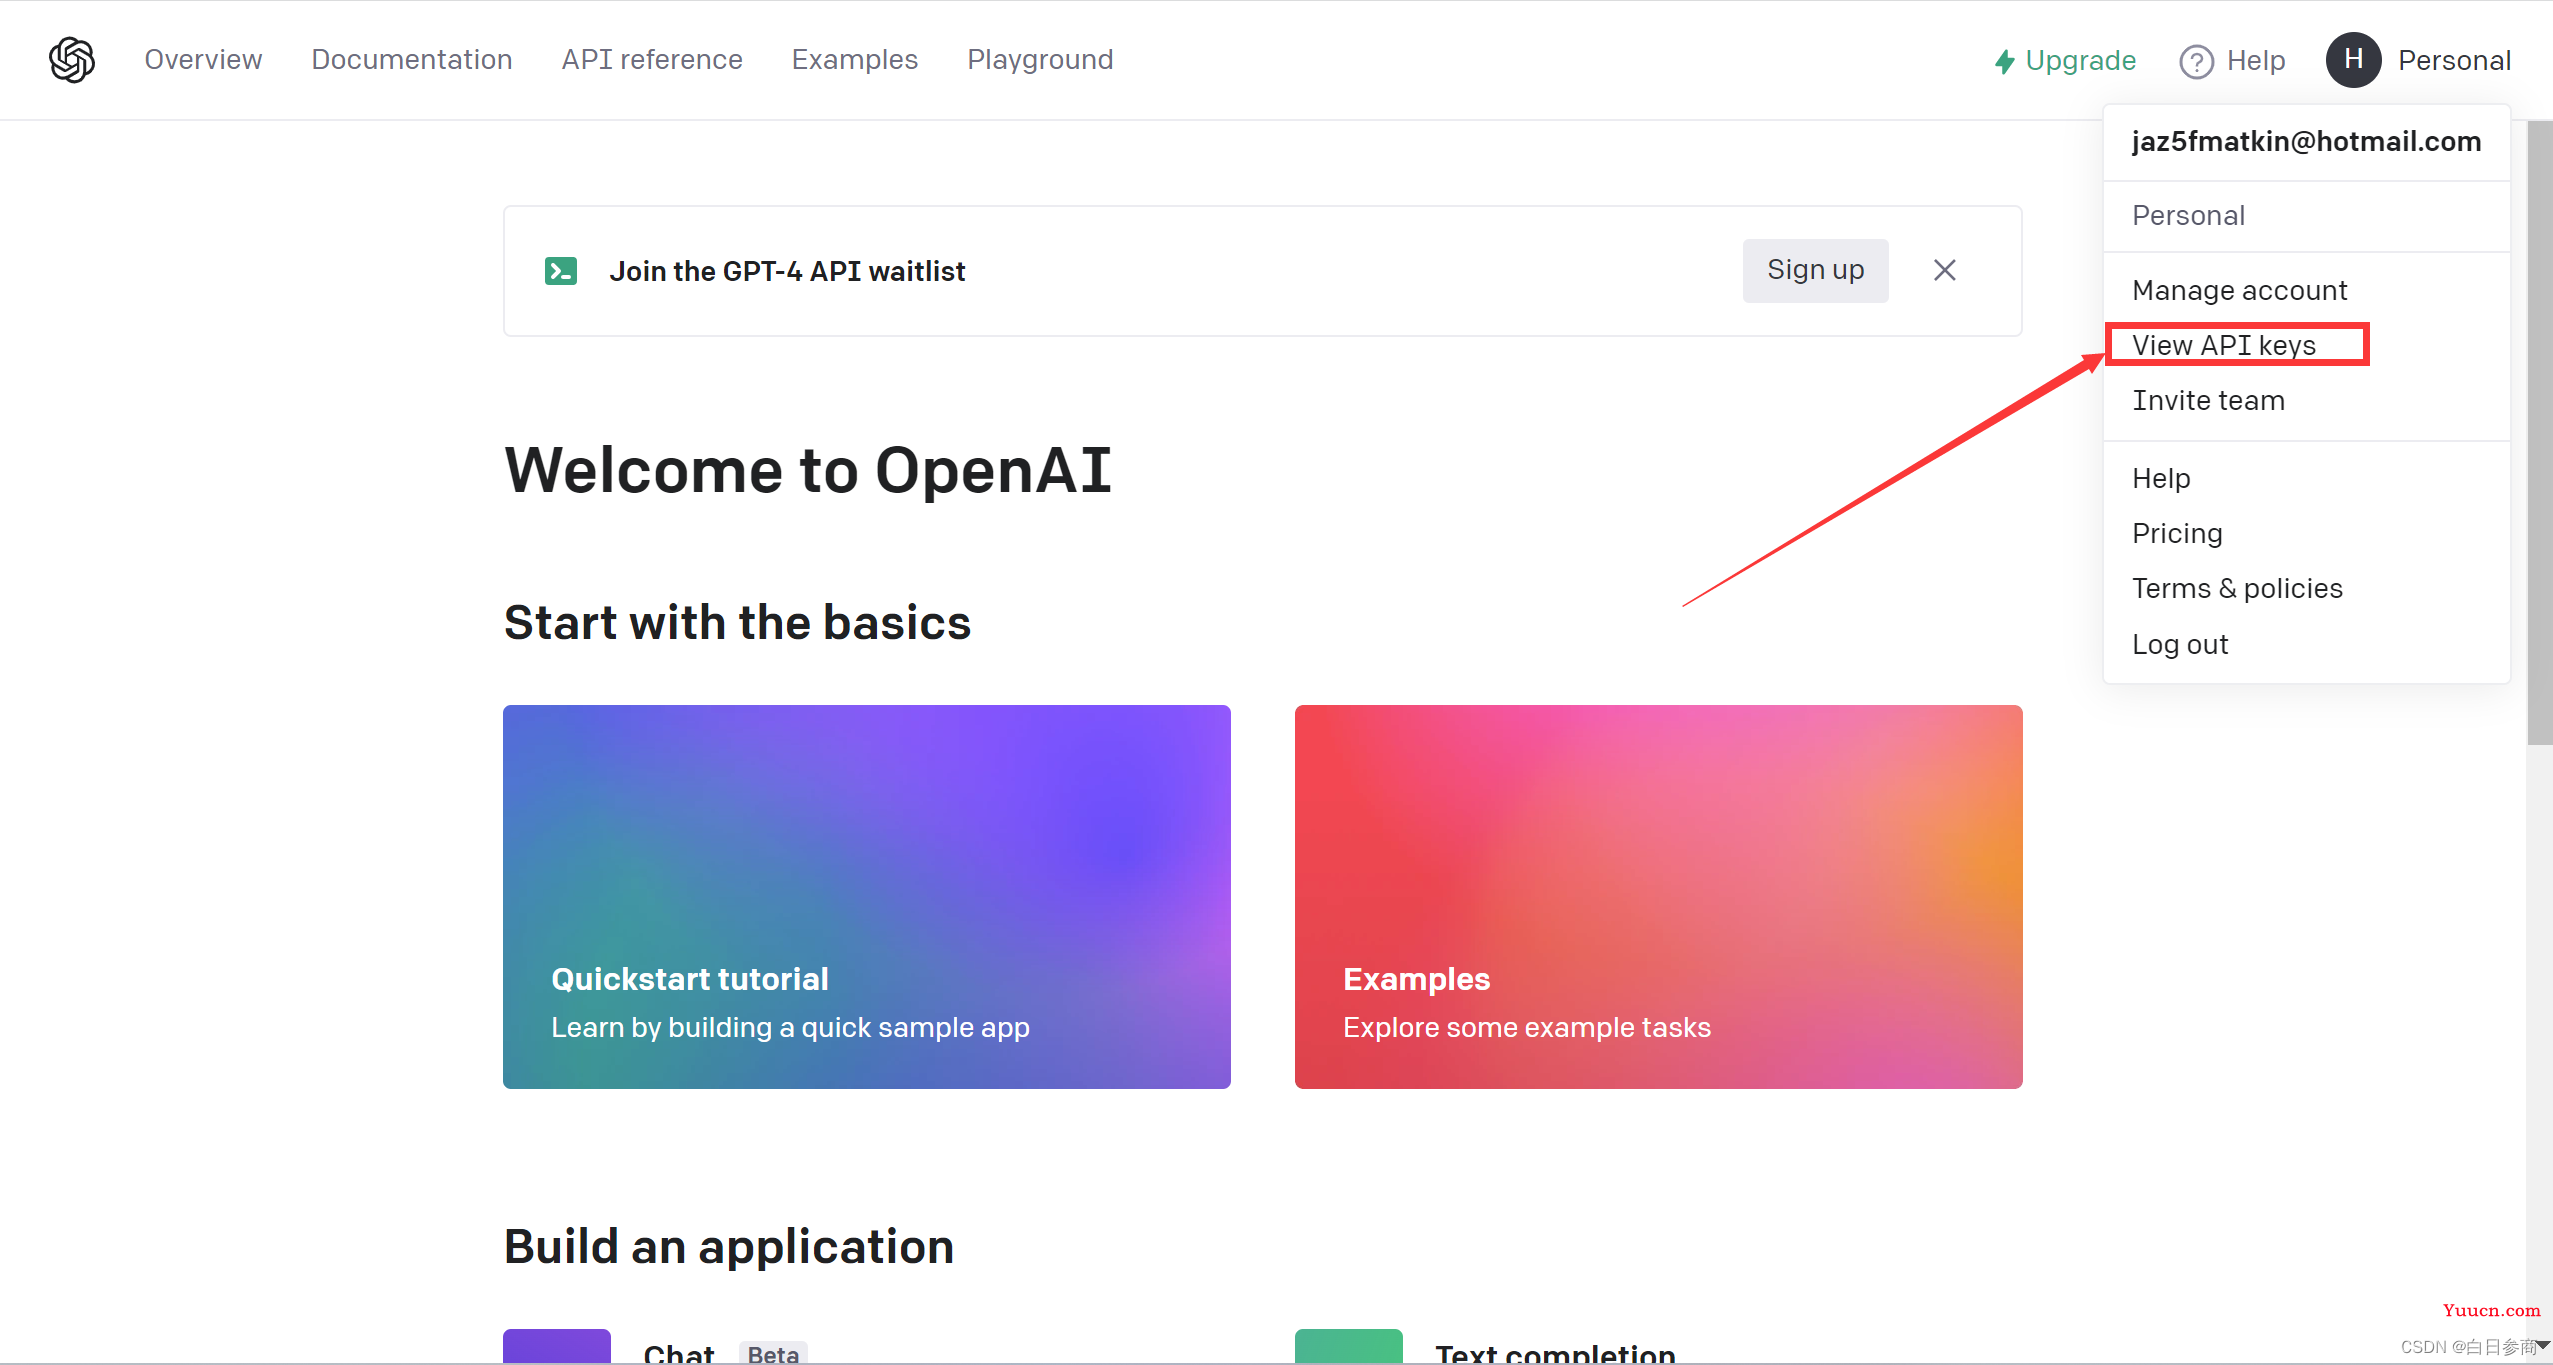Click the GPT-4 API waitlist sign icon

pyautogui.click(x=562, y=269)
